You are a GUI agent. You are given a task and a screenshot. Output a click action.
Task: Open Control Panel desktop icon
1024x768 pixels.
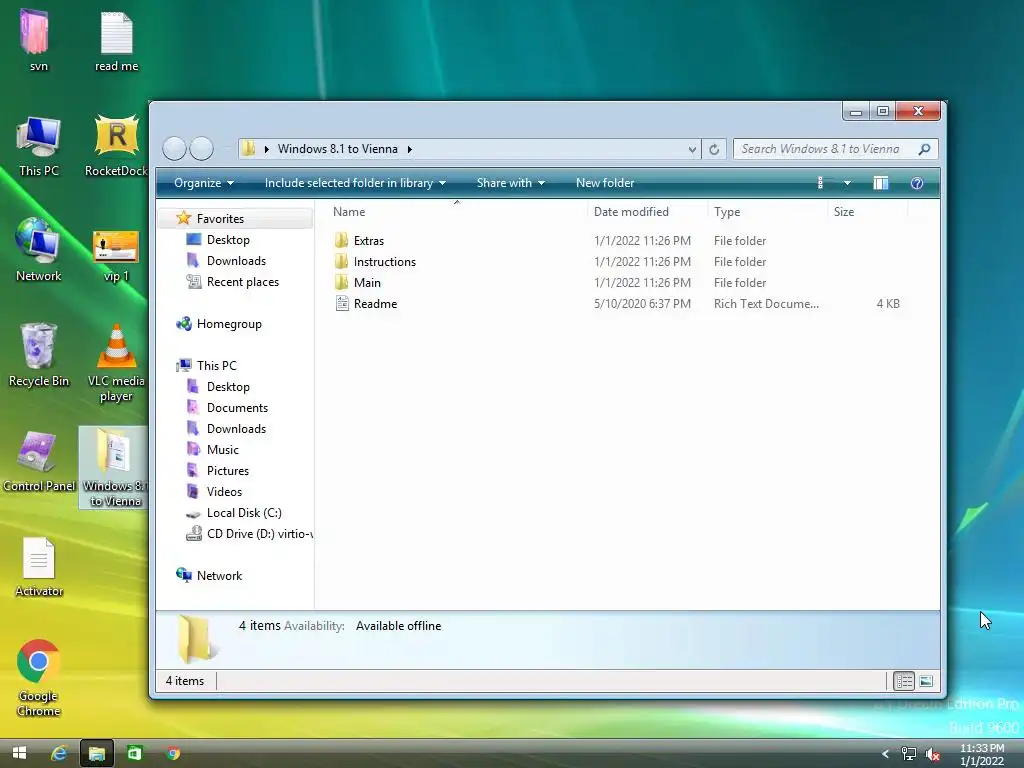pyautogui.click(x=39, y=460)
